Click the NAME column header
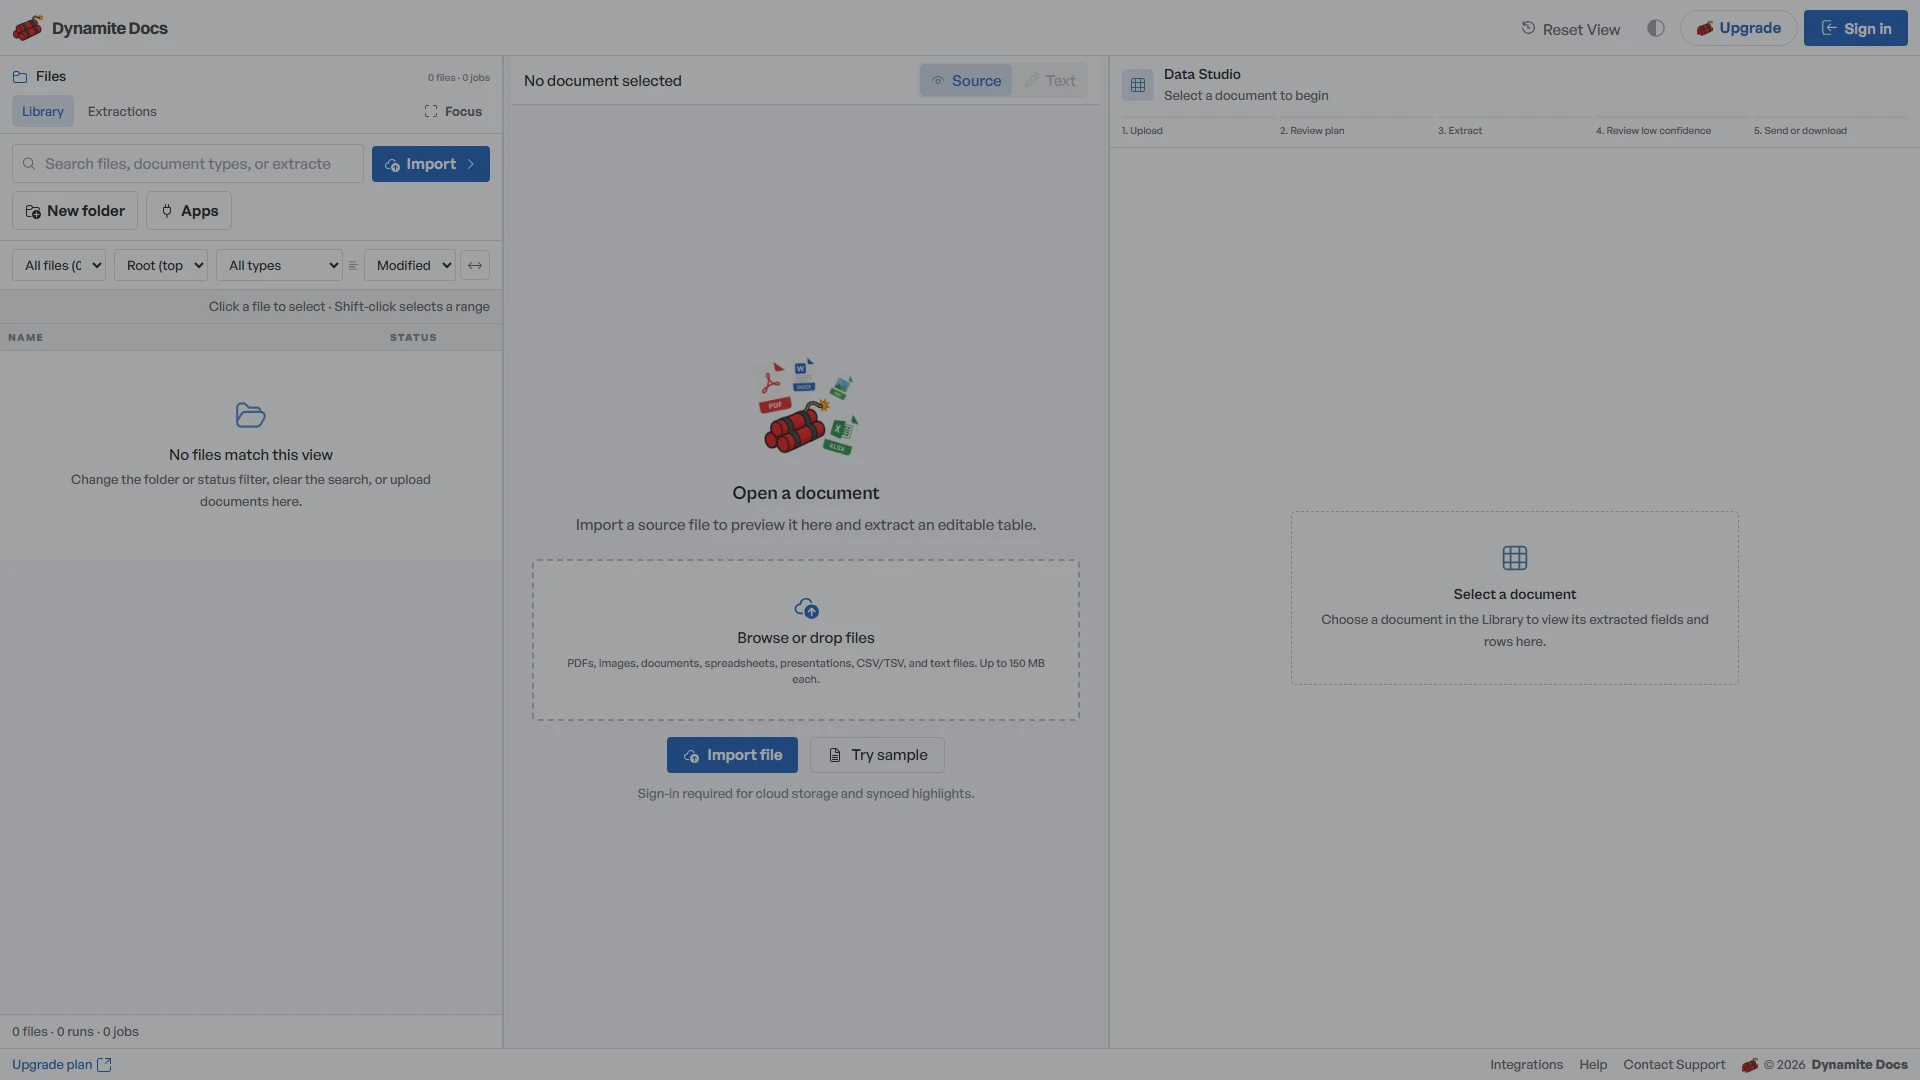Image resolution: width=1920 pixels, height=1080 pixels. tap(26, 337)
